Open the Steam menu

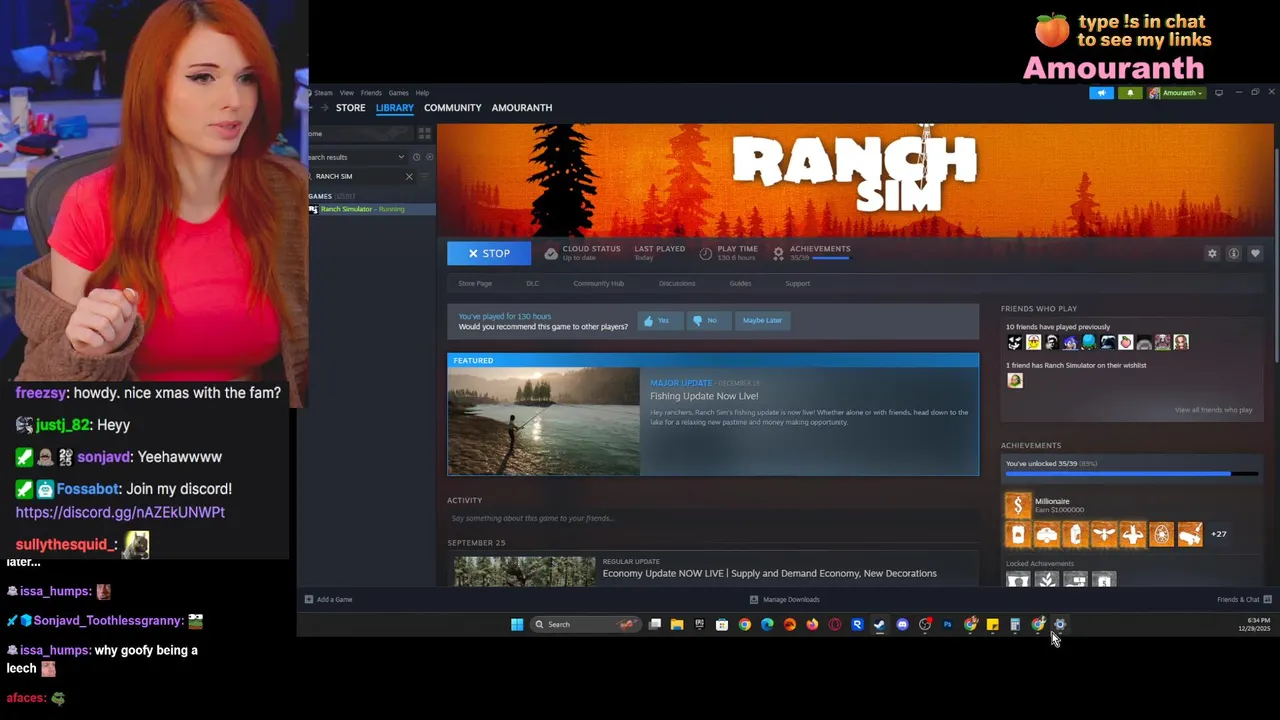coord(323,93)
